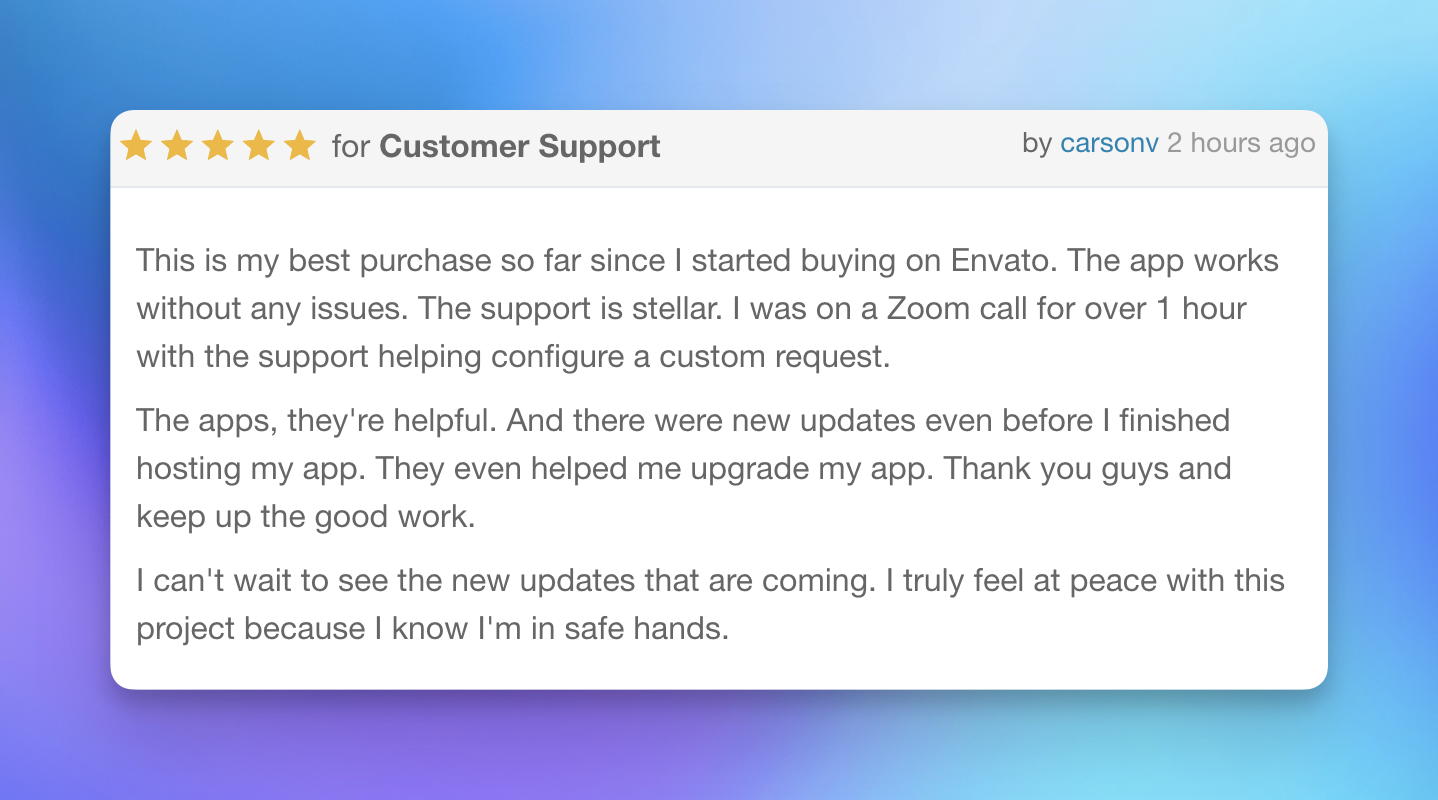Click the "2 hours ago" timestamp
The image size is (1438, 800).
click(x=1241, y=144)
